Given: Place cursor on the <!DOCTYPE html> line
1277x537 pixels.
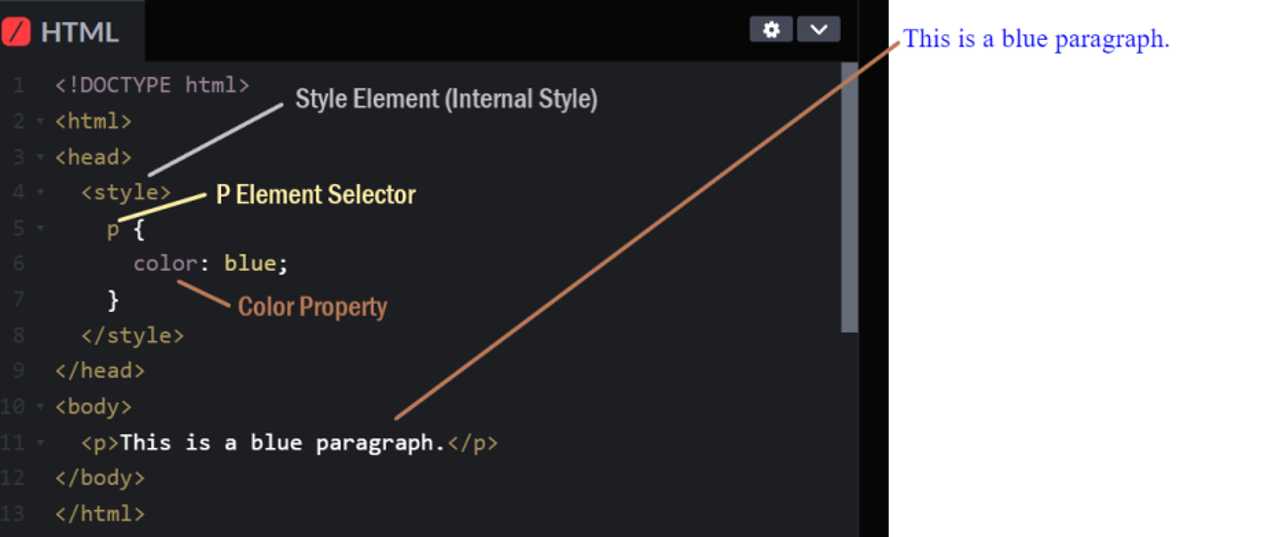Looking at the screenshot, I should point(152,86).
